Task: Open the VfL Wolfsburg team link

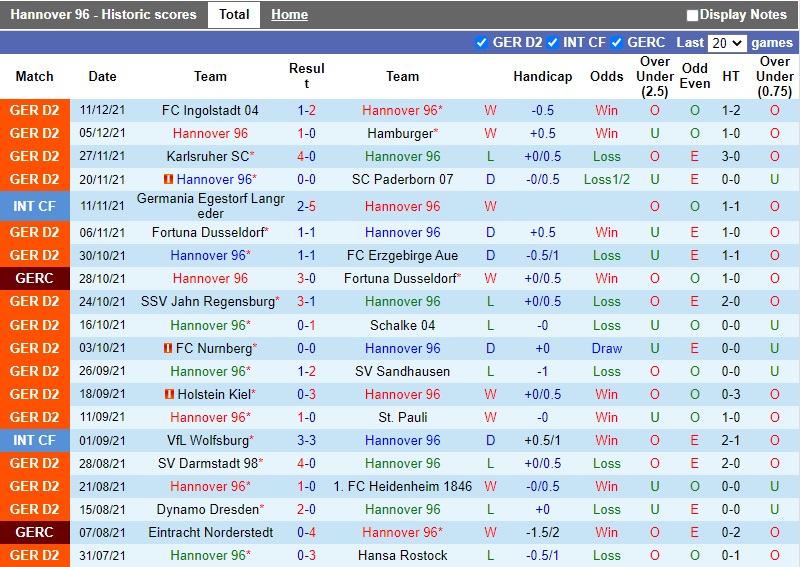Action: (x=210, y=440)
